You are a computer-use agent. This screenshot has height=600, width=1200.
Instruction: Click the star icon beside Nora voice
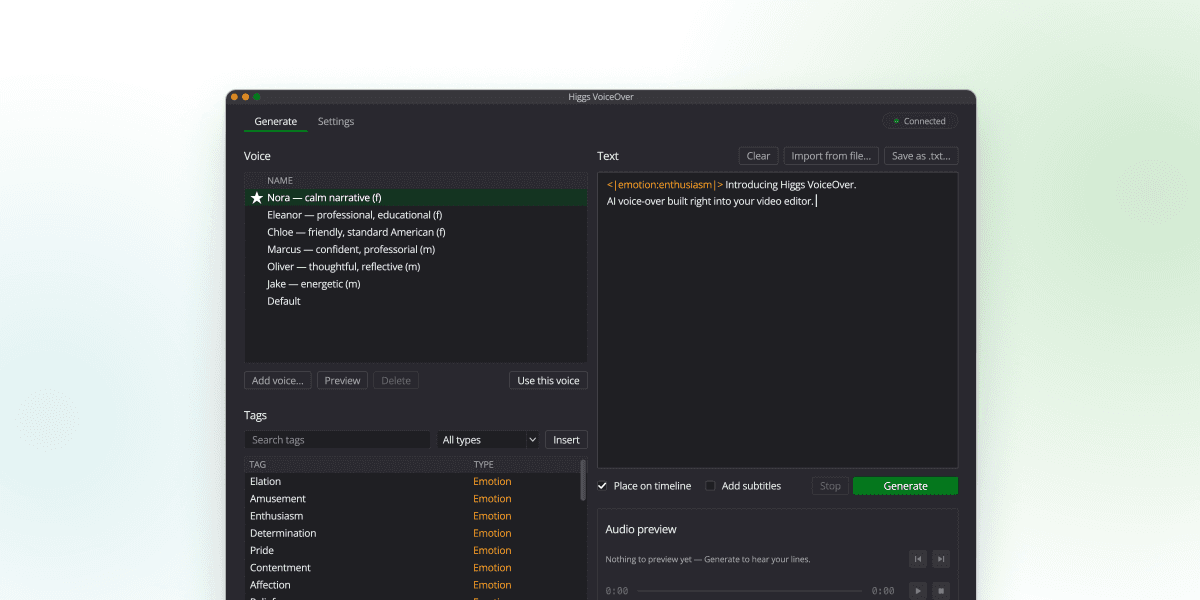click(x=256, y=198)
